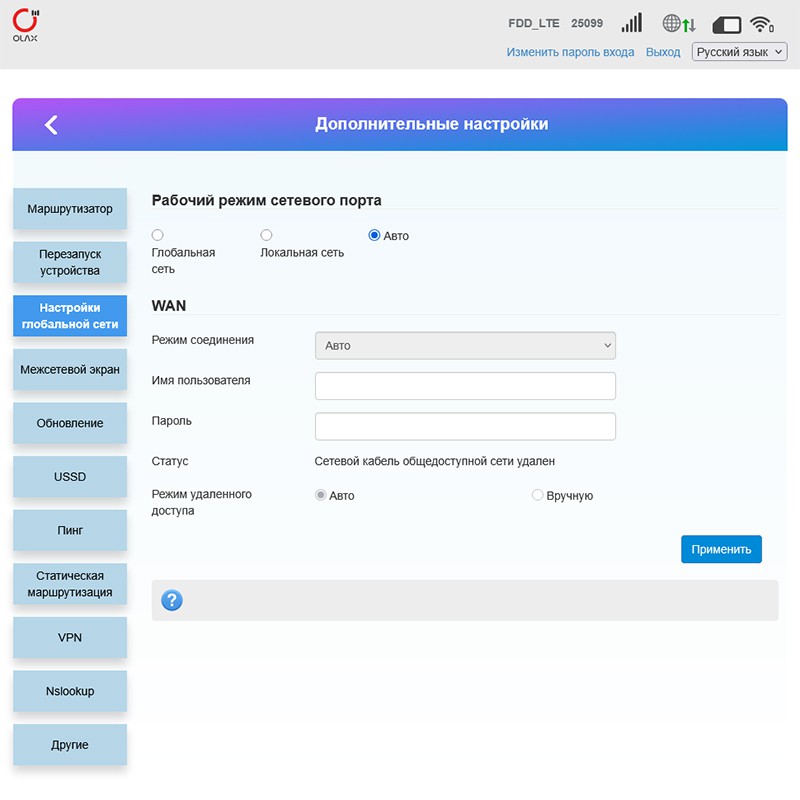Click the Изменить пароль входа link
The image size is (800, 800).
[x=570, y=52]
